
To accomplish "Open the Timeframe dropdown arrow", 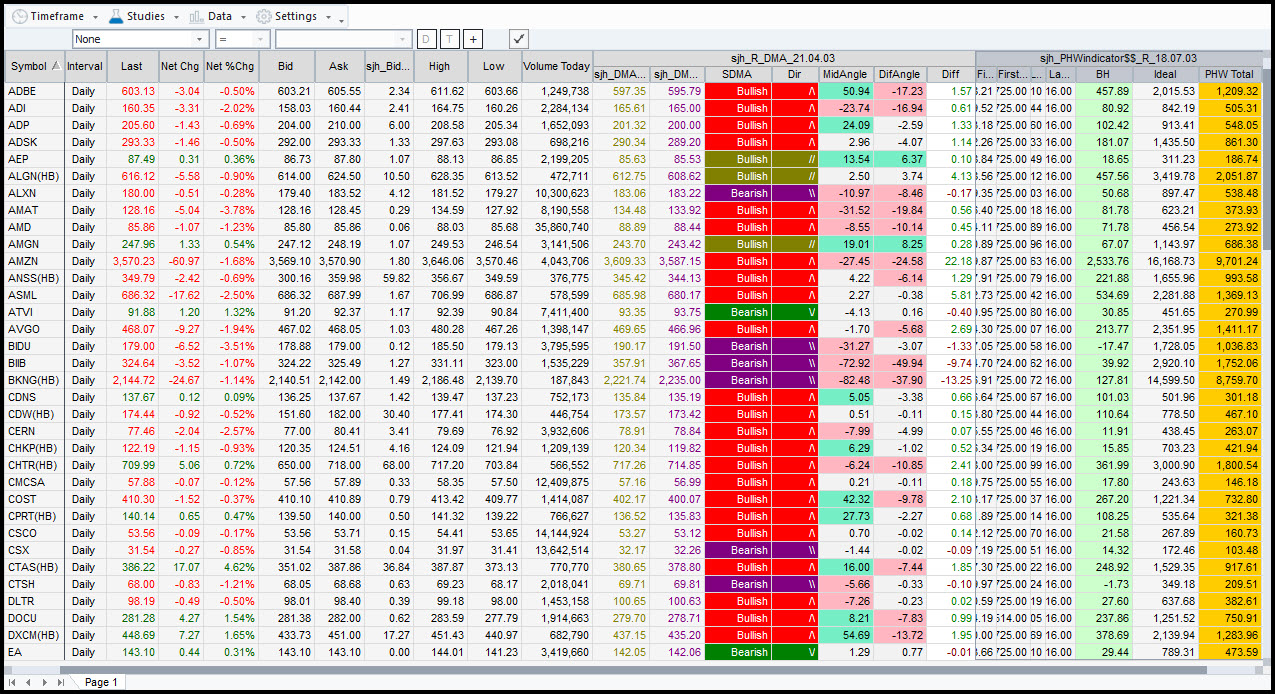I will tap(95, 17).
